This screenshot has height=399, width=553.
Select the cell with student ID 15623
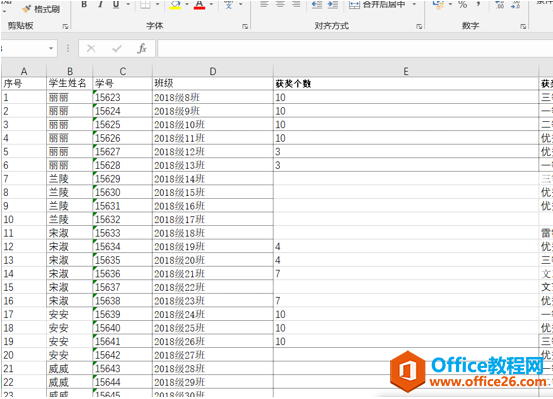point(123,97)
